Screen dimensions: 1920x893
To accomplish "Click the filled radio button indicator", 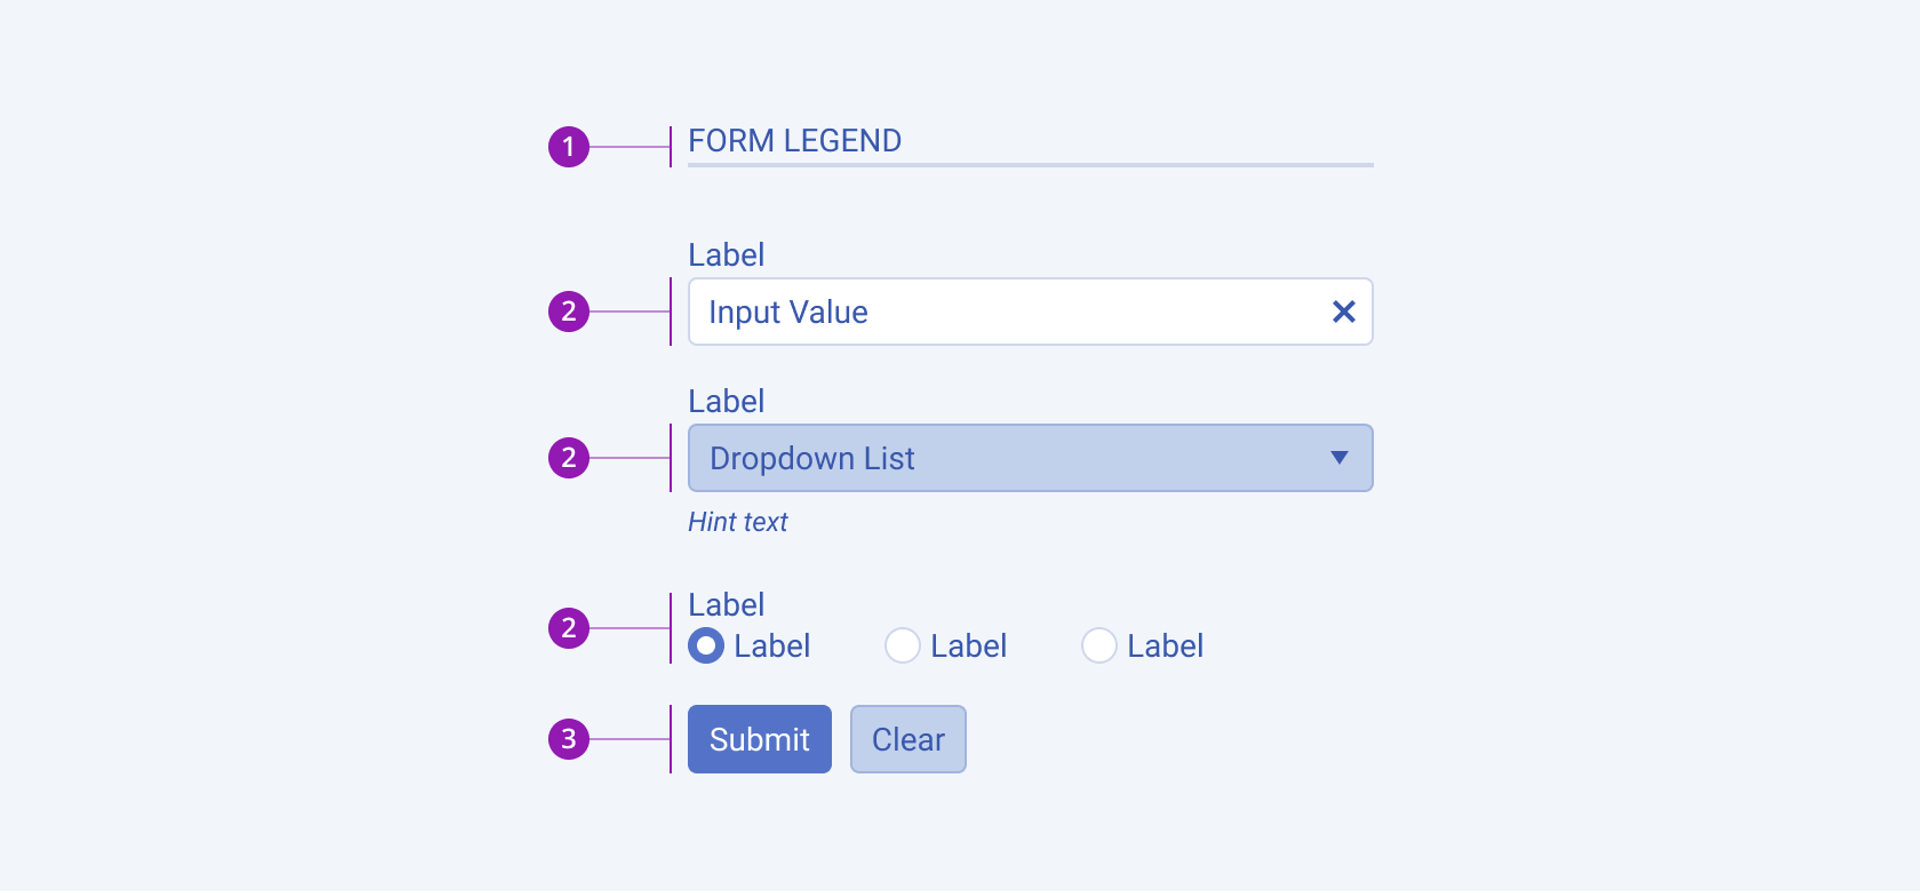I will [x=706, y=645].
